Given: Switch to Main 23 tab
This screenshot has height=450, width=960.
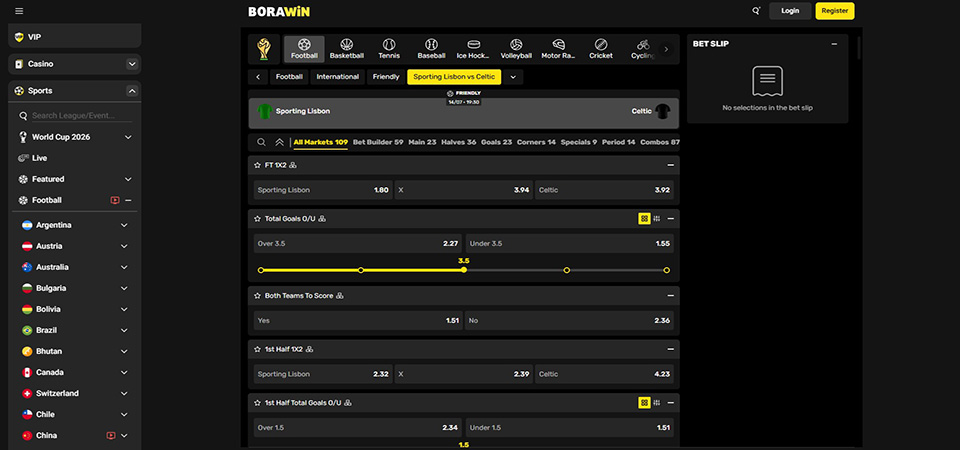Looking at the screenshot, I should 422,142.
